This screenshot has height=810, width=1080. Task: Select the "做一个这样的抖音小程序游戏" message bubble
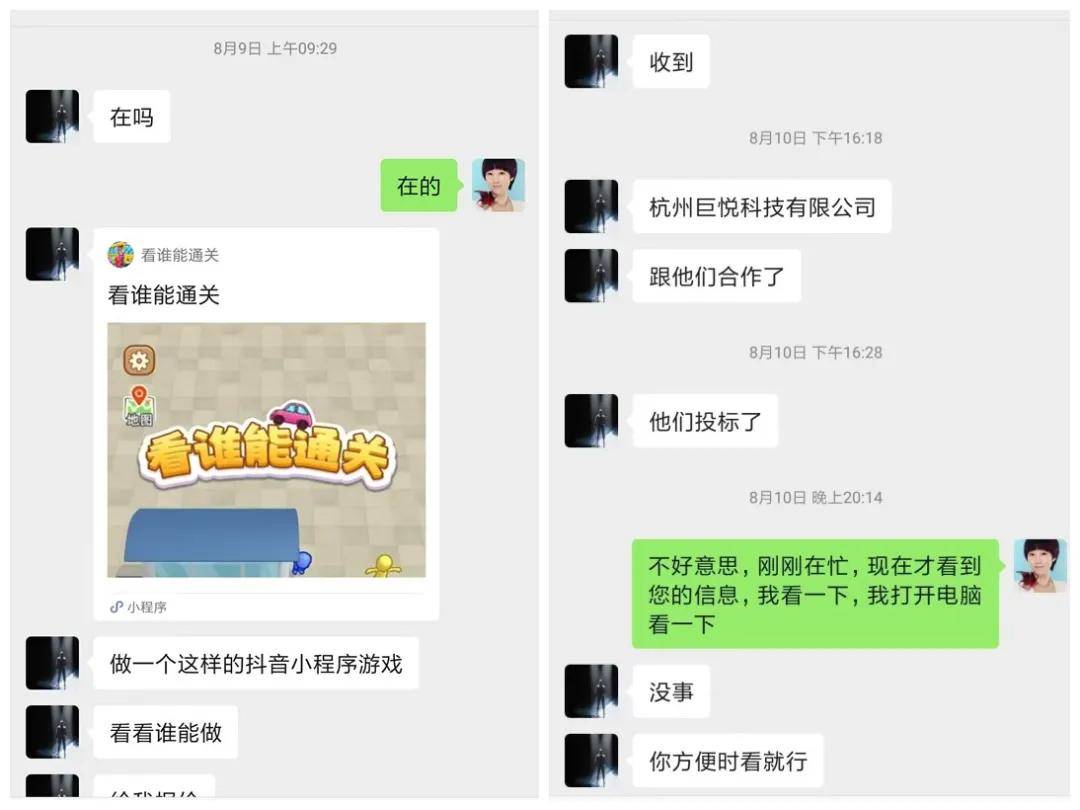coord(256,663)
